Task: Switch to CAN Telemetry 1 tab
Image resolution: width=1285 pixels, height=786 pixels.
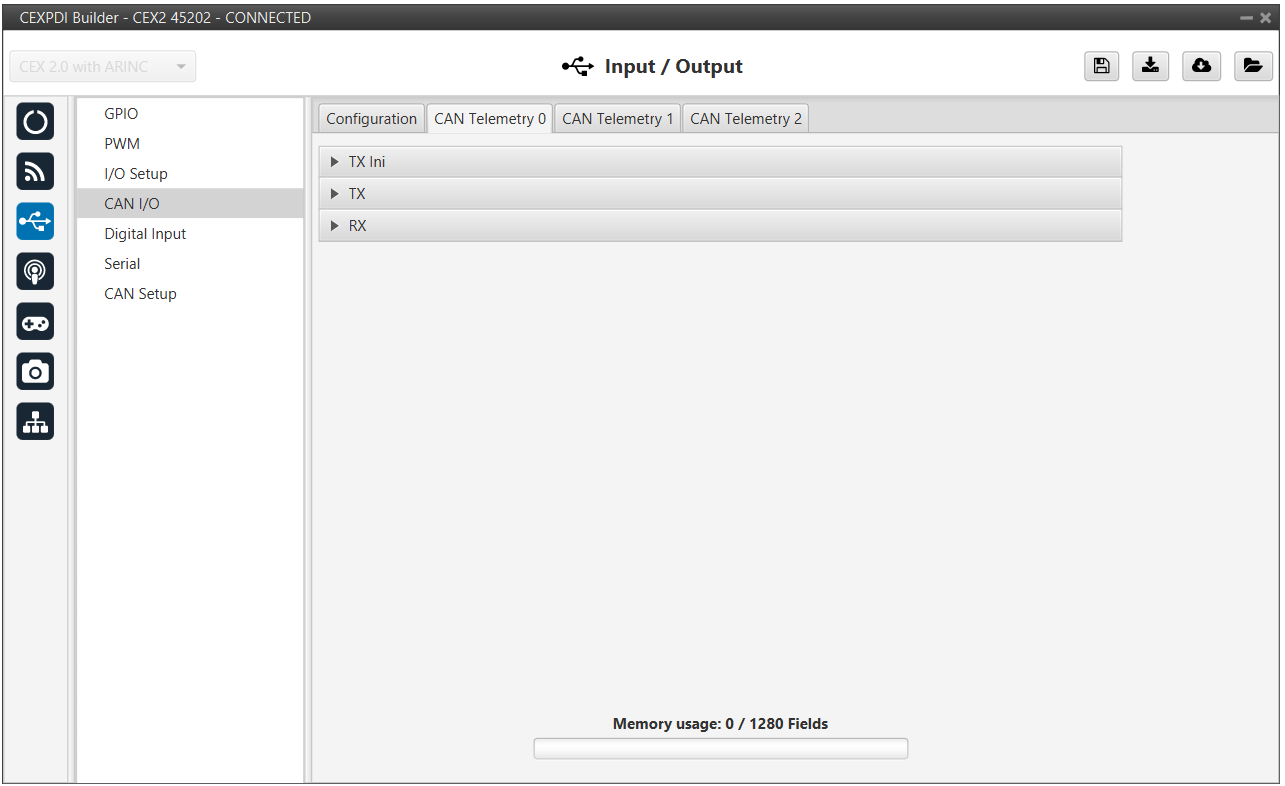Action: (x=617, y=119)
